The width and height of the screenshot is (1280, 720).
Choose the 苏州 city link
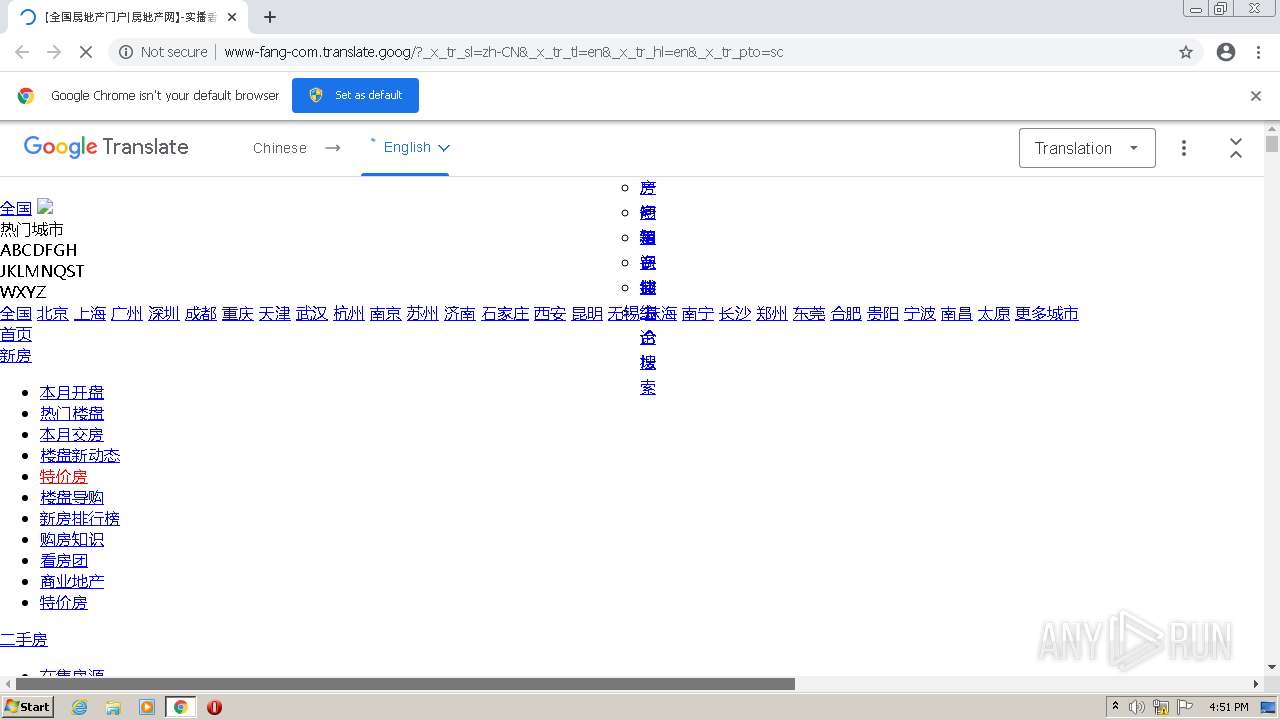tap(423, 314)
